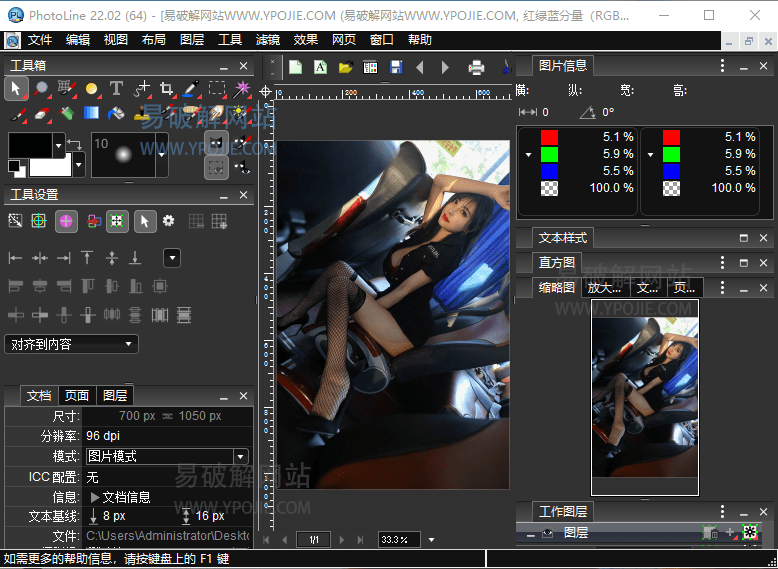Select the yellow circle shape tool

(x=91, y=89)
